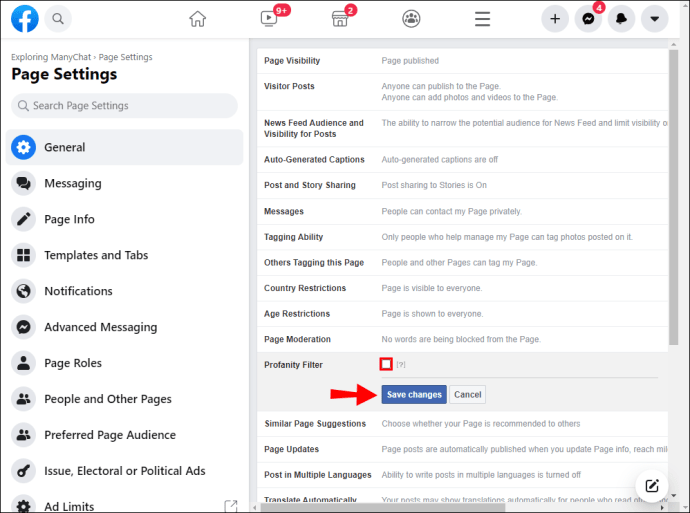
Task: Save changes to profanity filter
Action: tap(414, 395)
